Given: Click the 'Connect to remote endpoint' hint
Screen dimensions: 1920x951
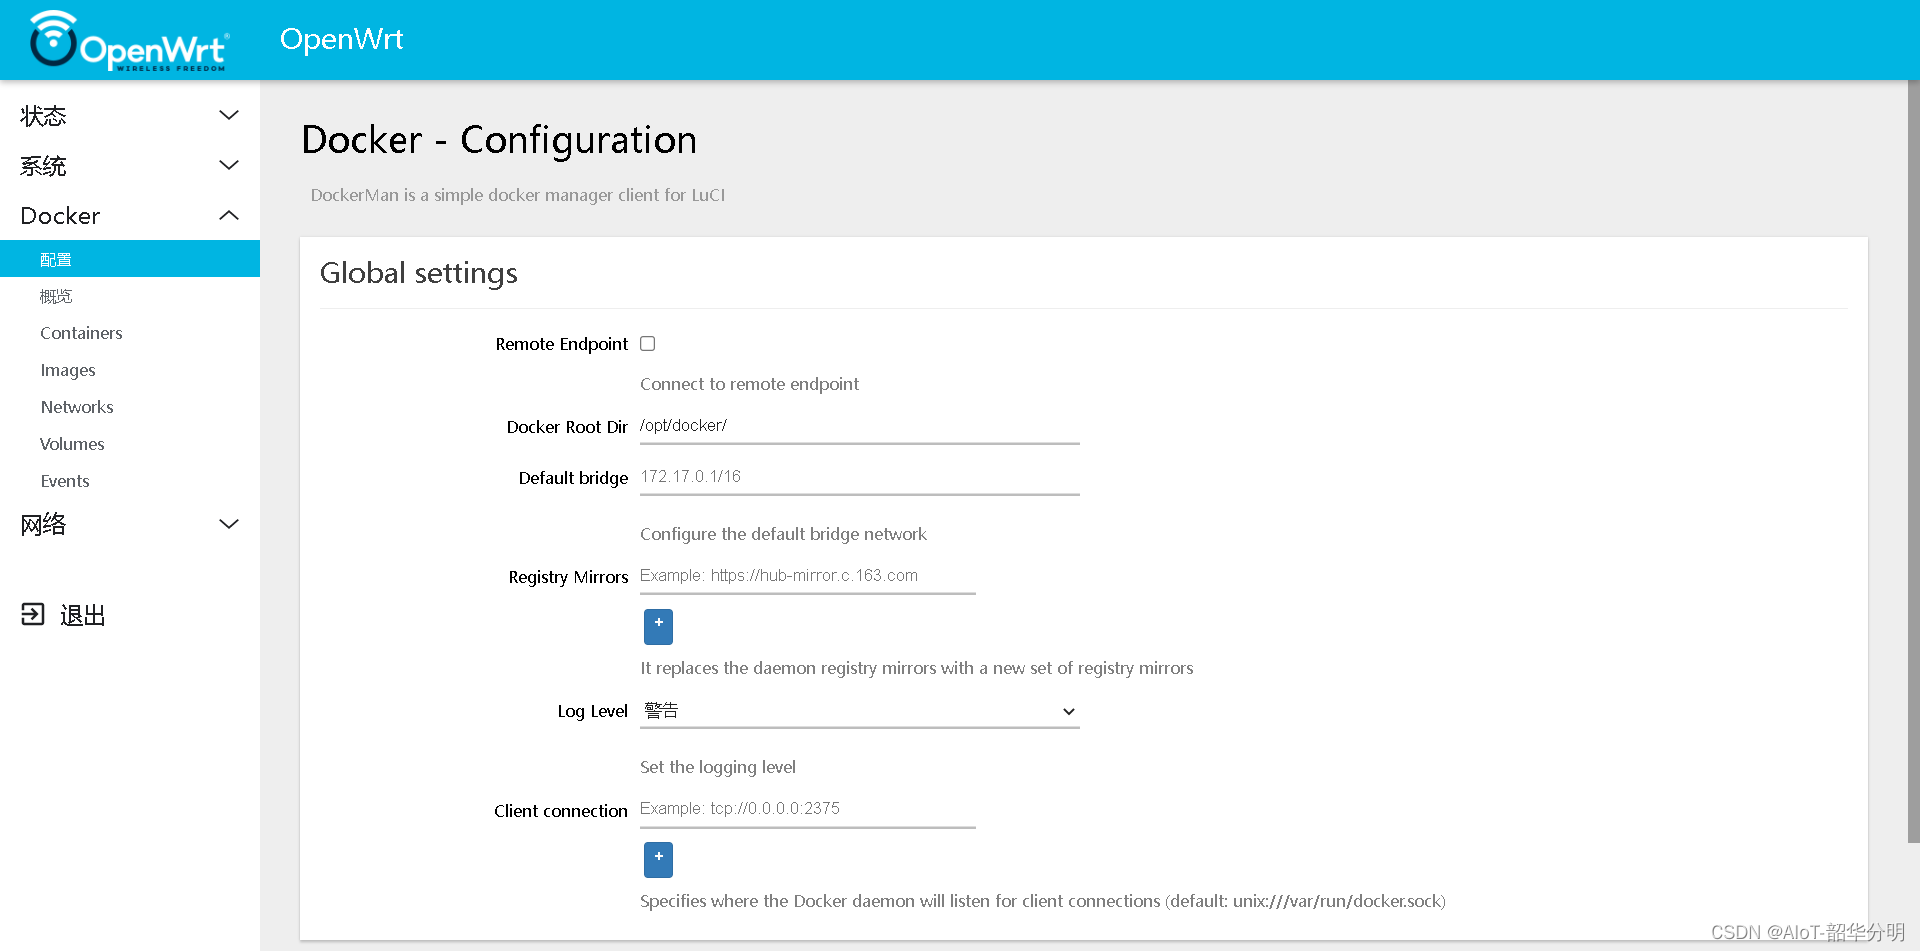Looking at the screenshot, I should click(750, 384).
